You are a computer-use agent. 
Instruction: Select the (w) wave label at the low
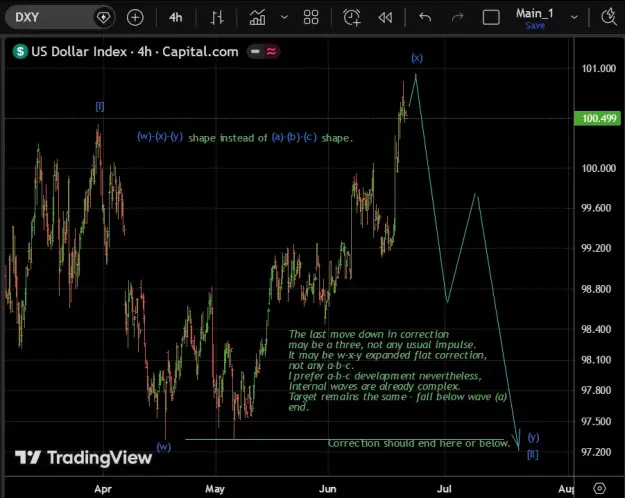163,447
